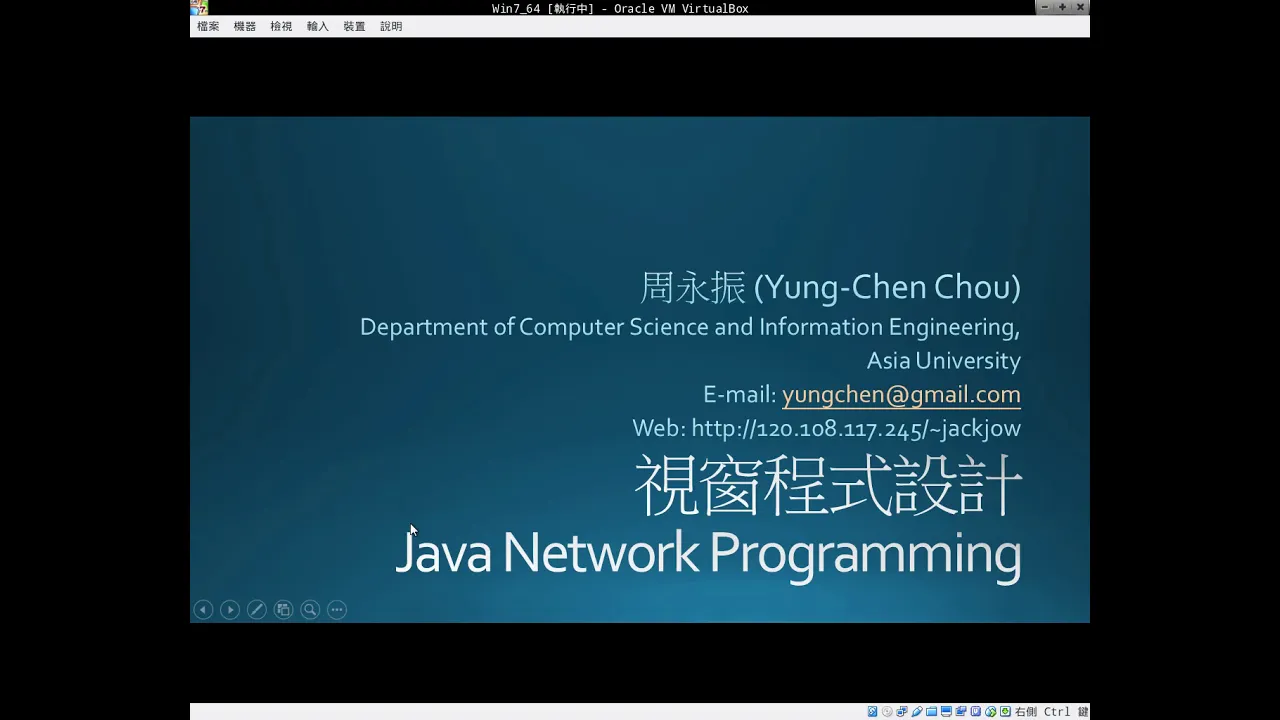Click the 視窗程式設計 heading on slide
1280x720 pixels.
coord(828,485)
